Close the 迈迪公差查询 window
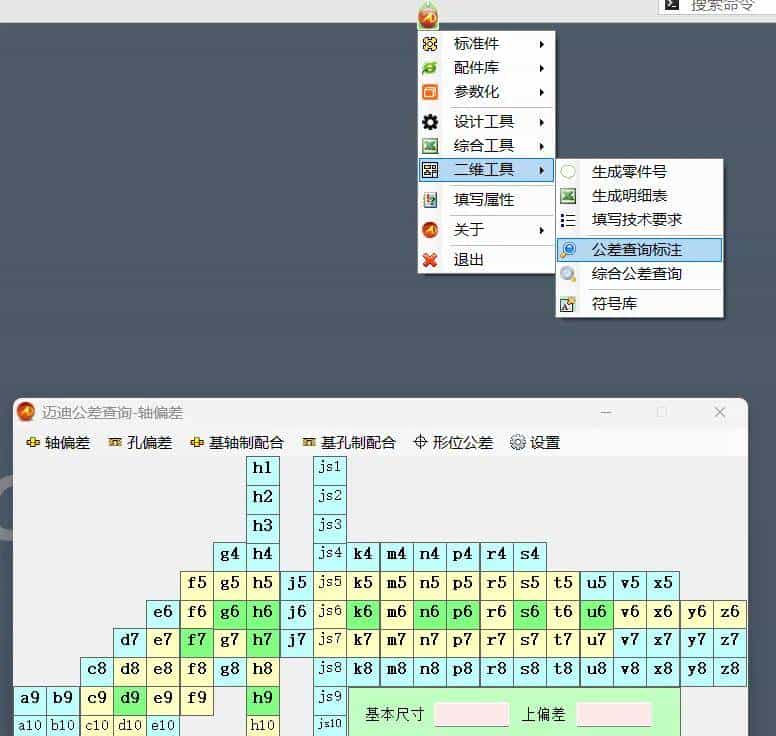The height and width of the screenshot is (736, 776). (x=720, y=412)
